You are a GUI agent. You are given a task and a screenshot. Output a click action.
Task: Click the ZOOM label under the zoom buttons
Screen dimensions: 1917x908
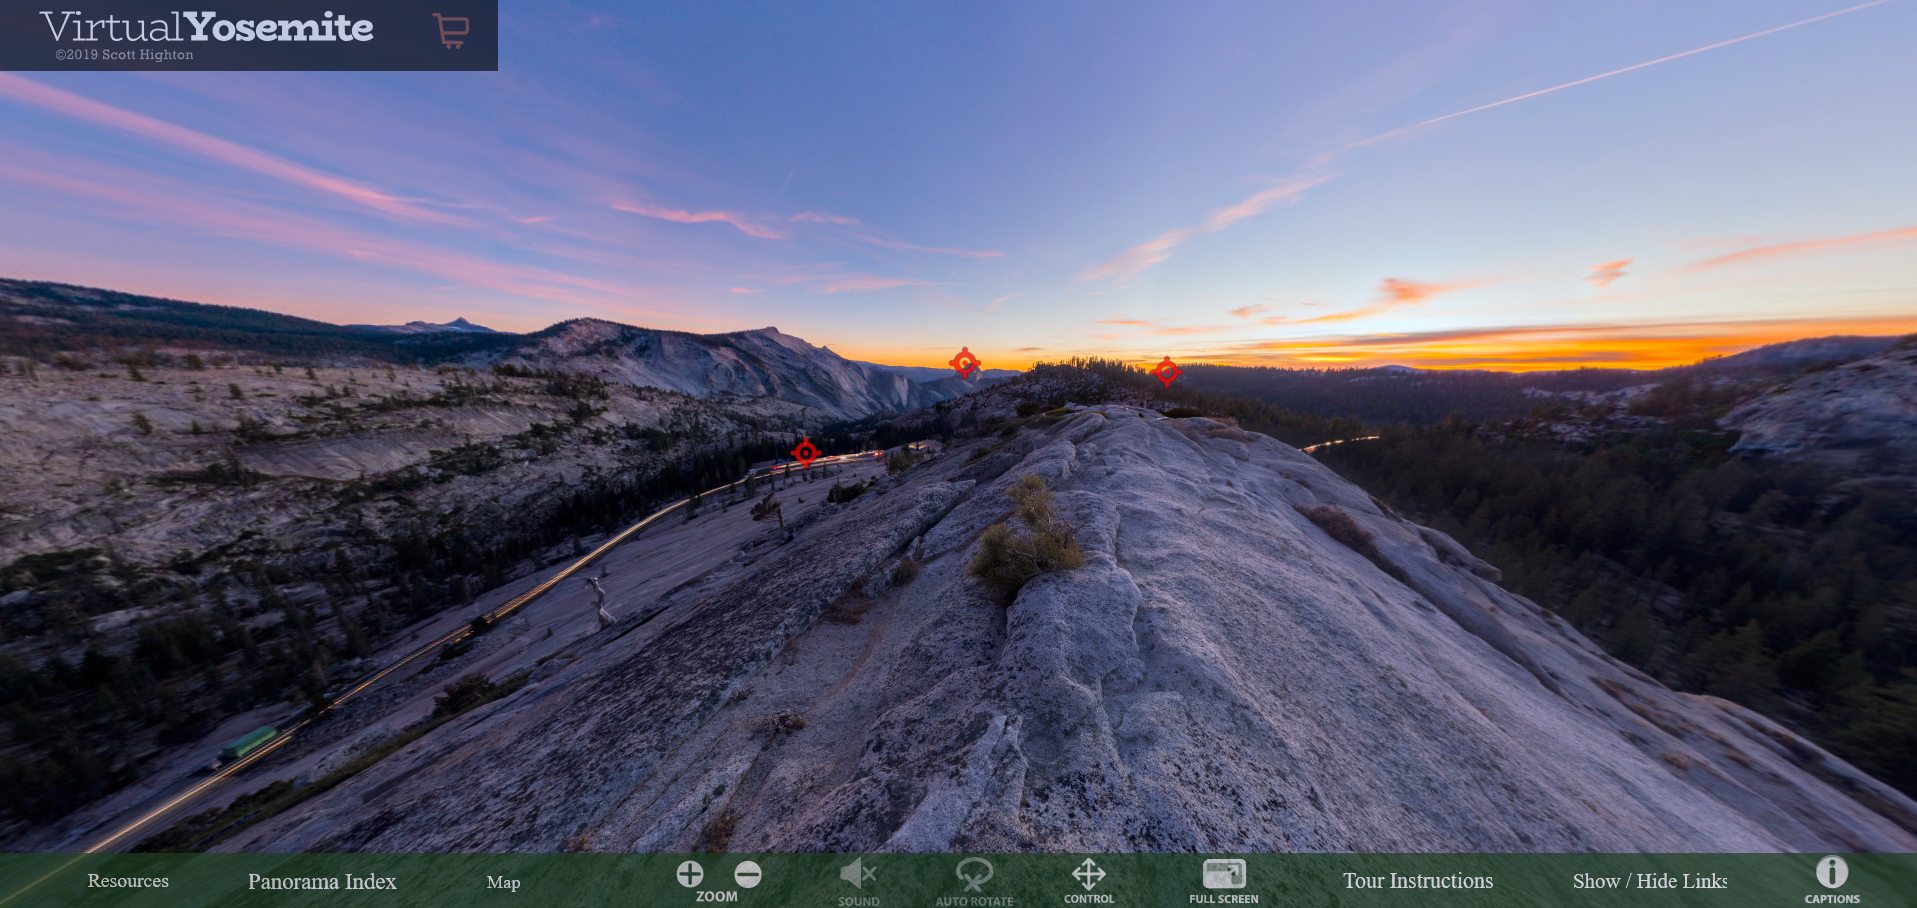tap(717, 897)
